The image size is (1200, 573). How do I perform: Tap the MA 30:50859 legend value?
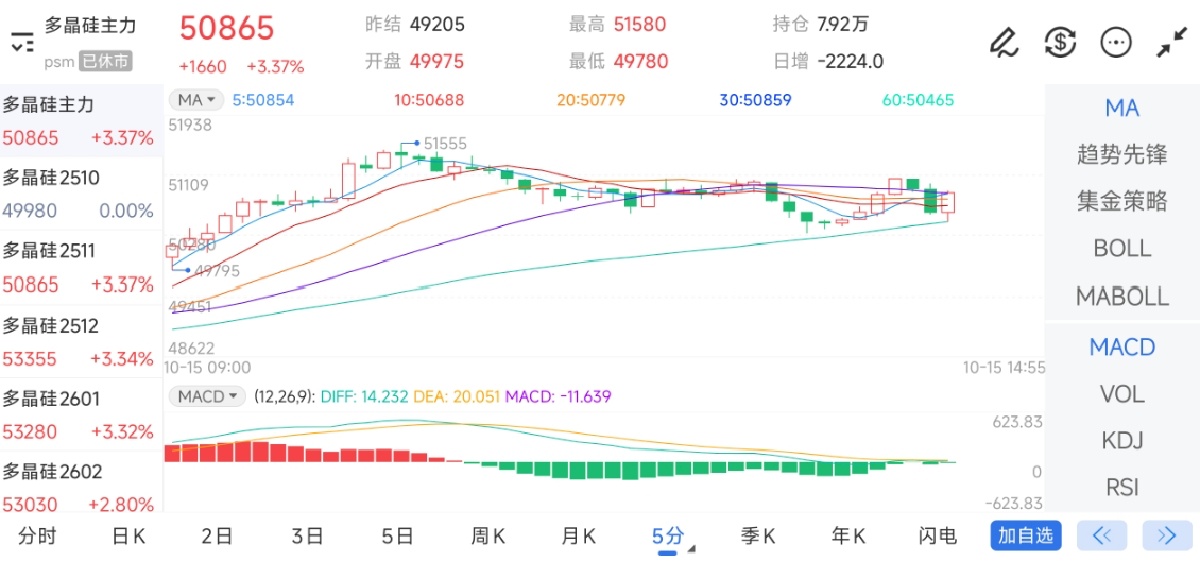pyautogui.click(x=756, y=100)
